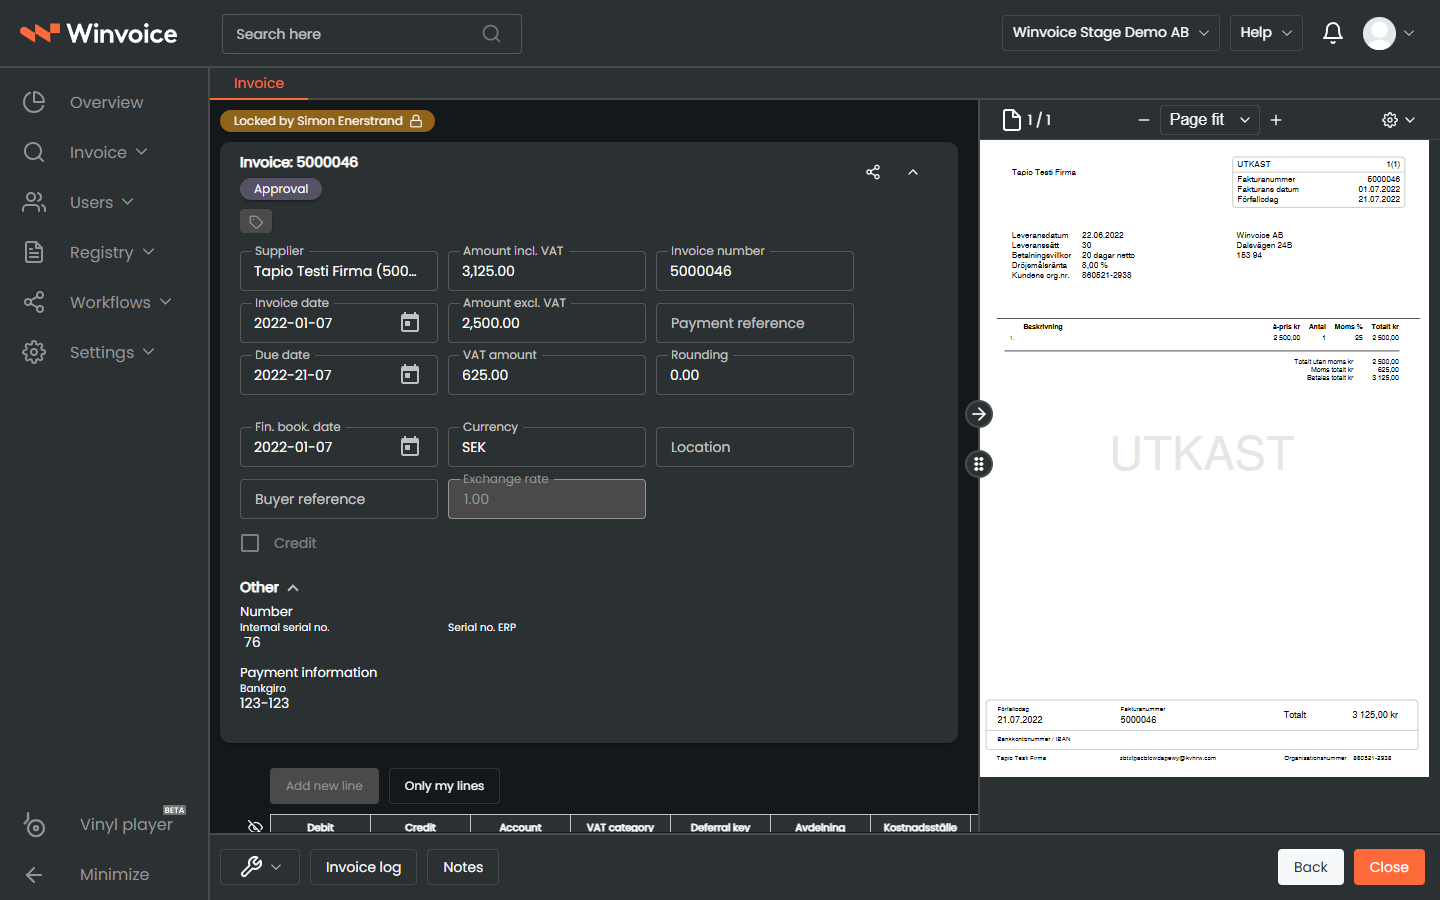Enable the Only my lines filter
The height and width of the screenshot is (900, 1440).
(x=444, y=786)
